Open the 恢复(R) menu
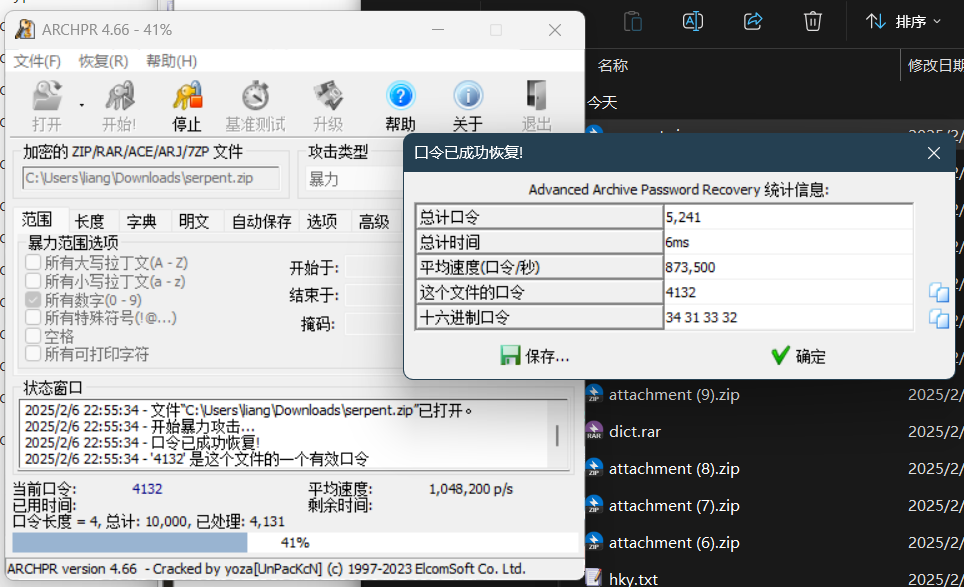964x587 pixels. [103, 61]
